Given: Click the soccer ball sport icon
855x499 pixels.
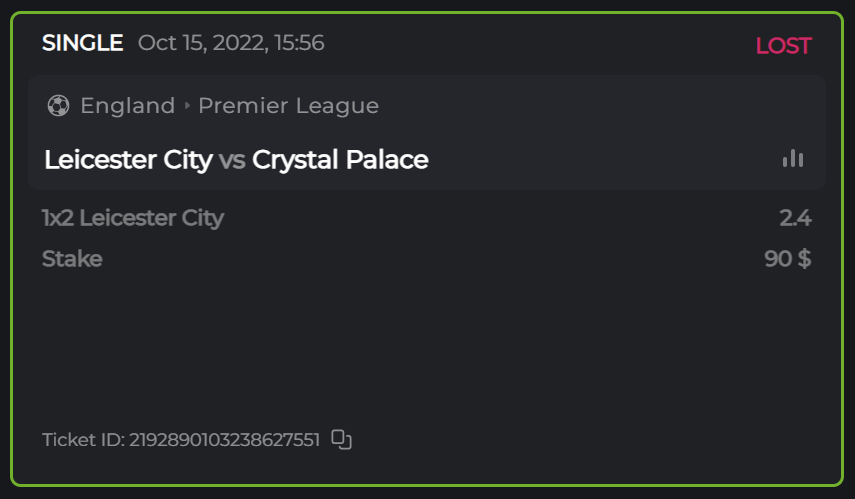Looking at the screenshot, I should 58,105.
